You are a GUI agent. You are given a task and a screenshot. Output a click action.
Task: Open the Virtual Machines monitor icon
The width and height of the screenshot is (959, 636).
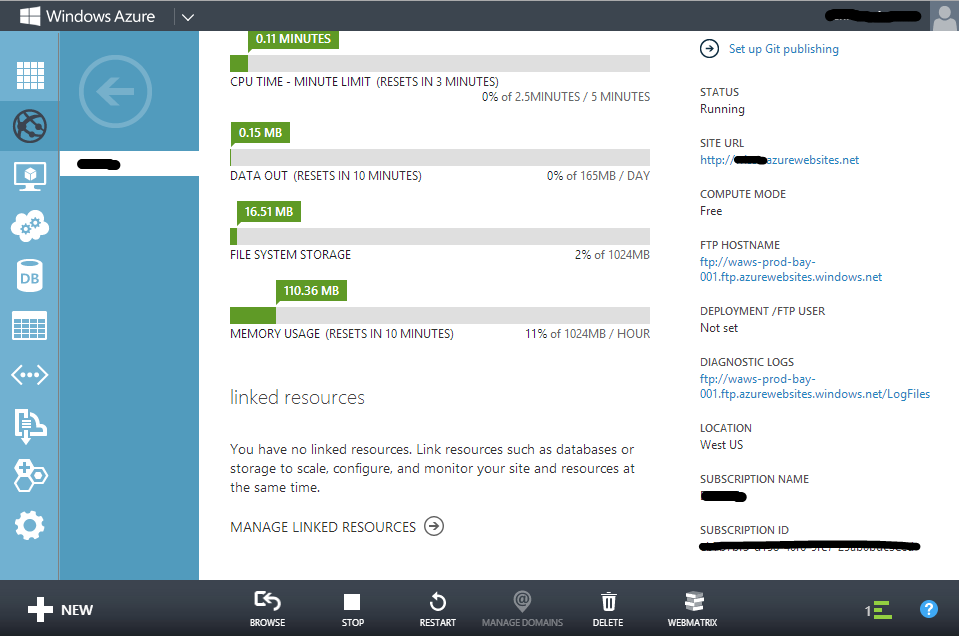(x=30, y=177)
